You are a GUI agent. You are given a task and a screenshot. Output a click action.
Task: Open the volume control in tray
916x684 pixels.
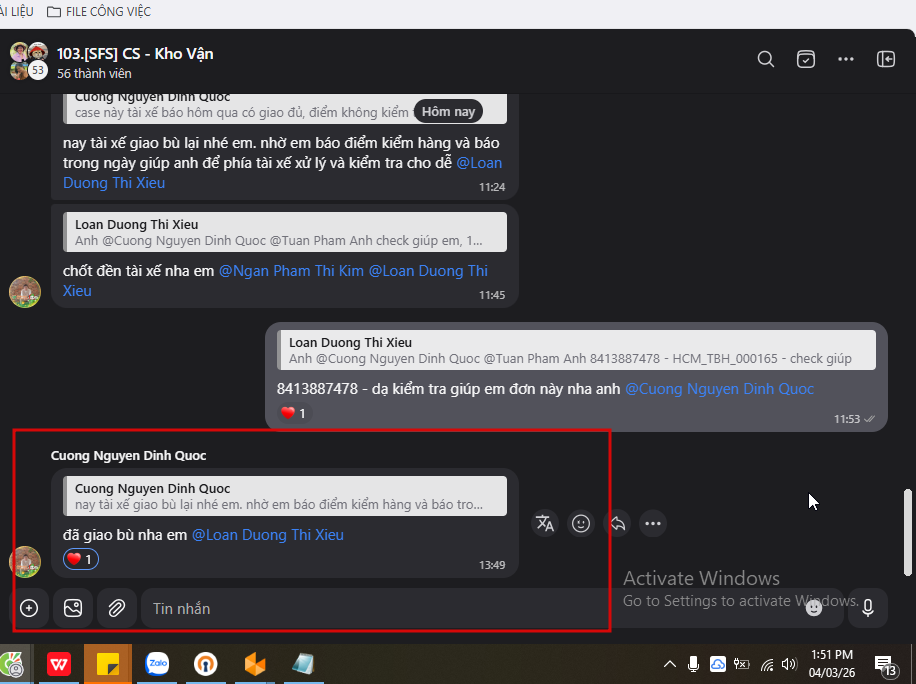click(789, 664)
